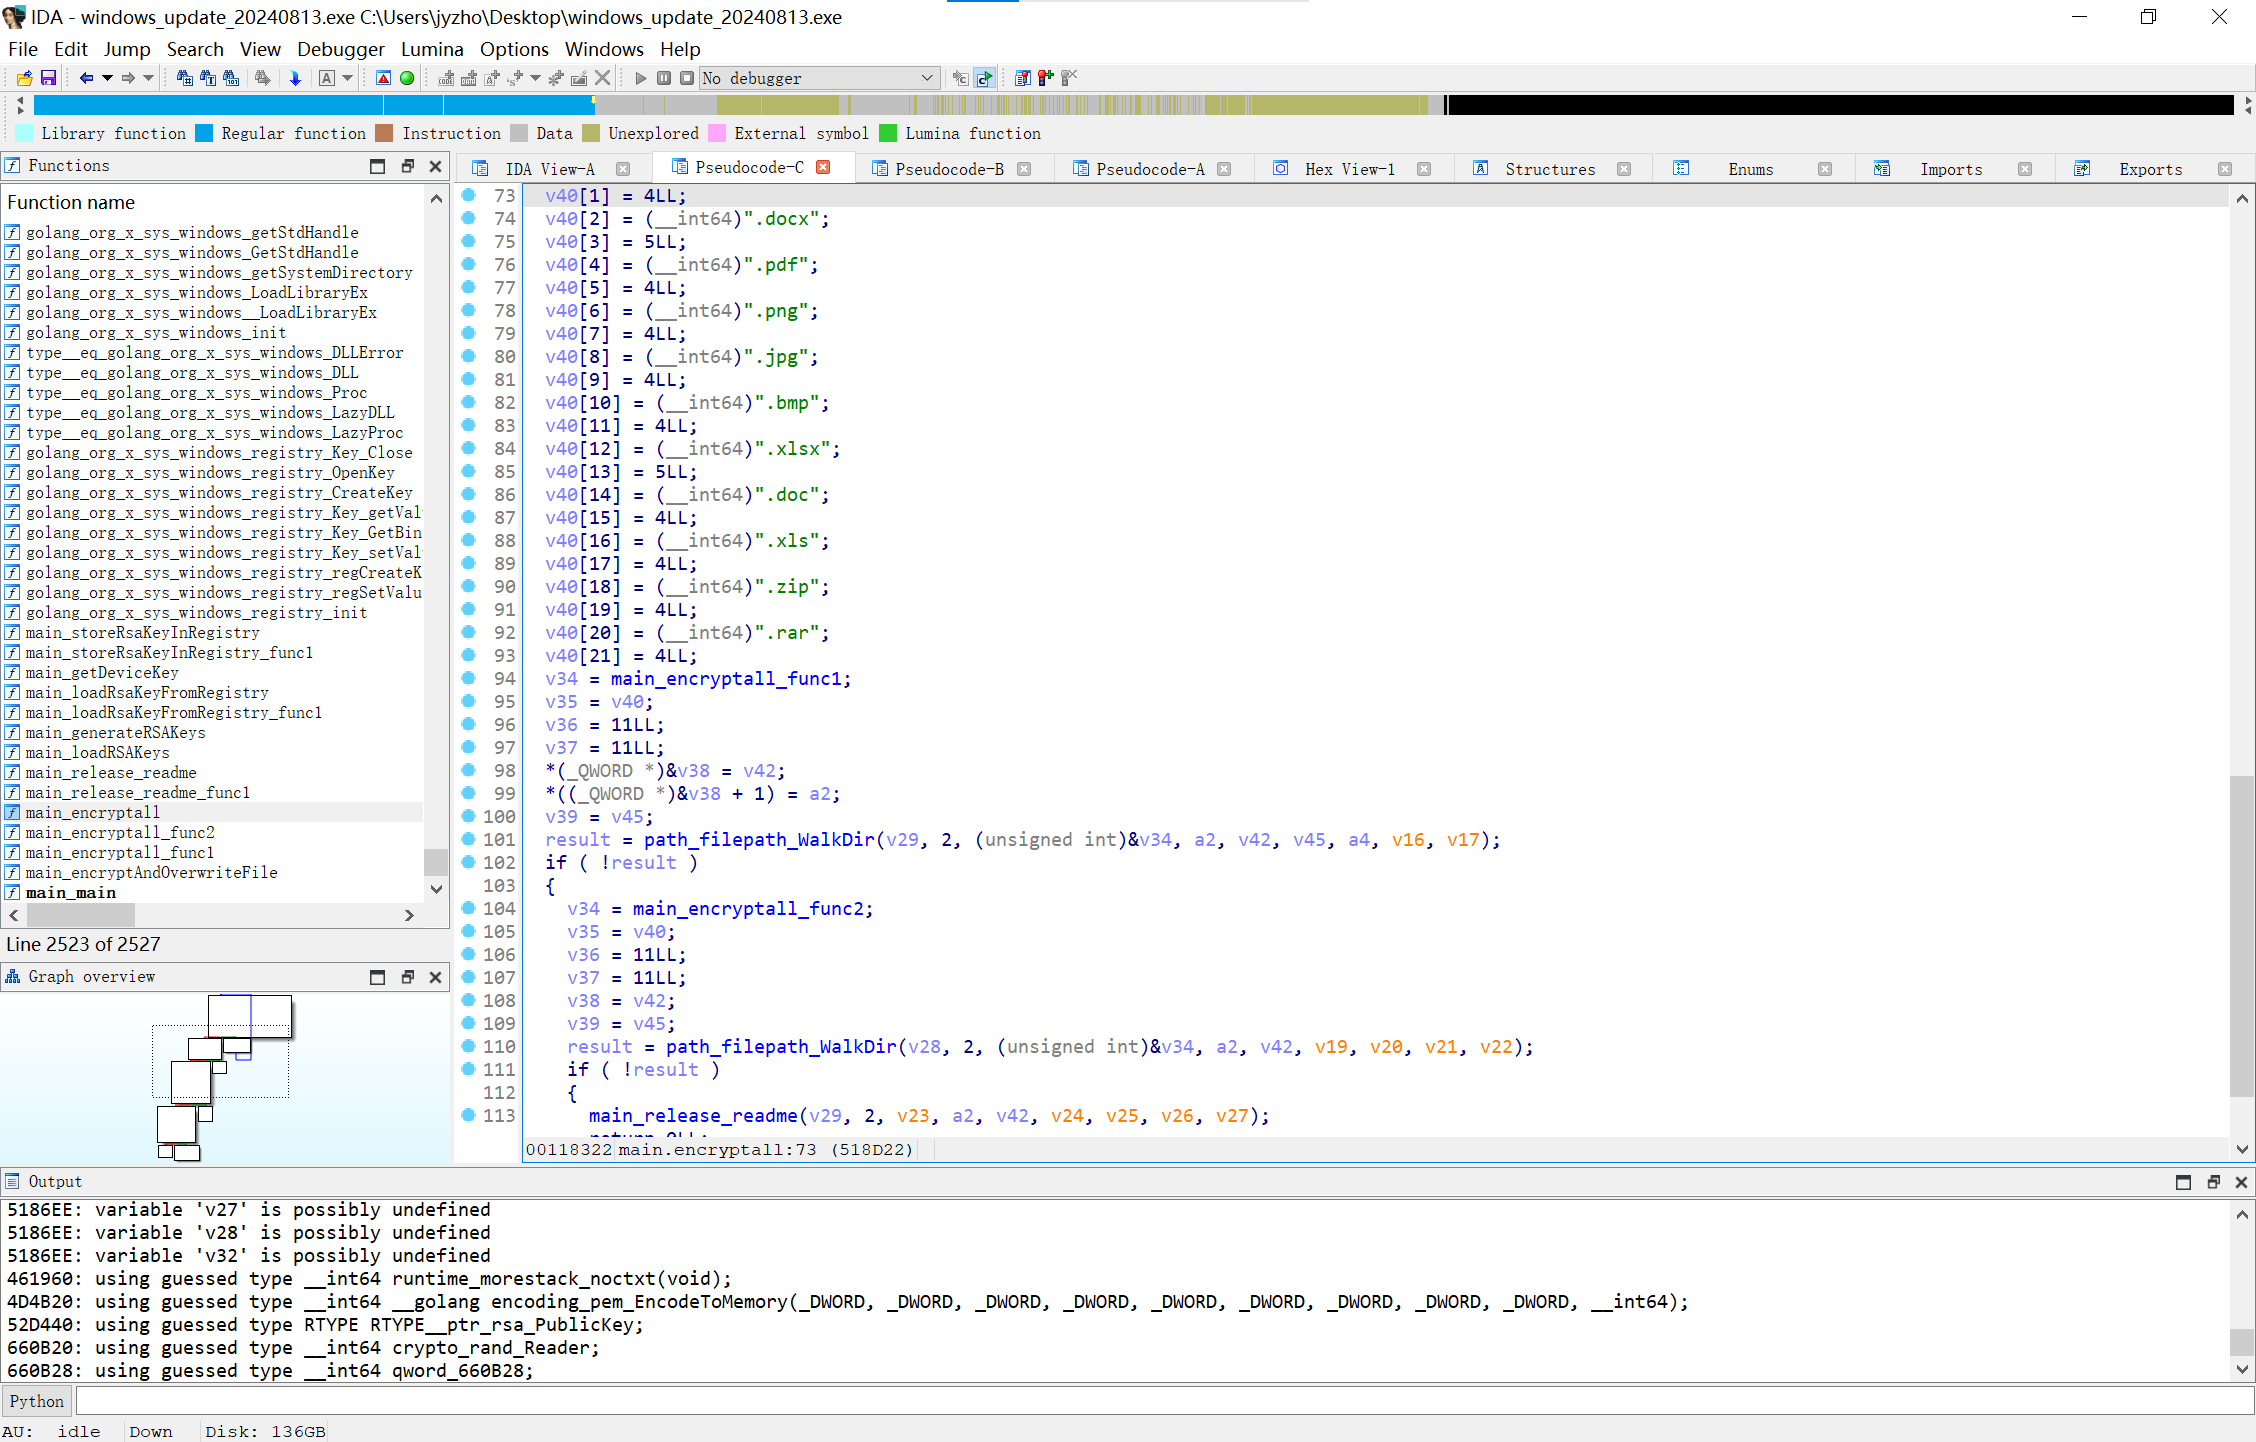This screenshot has width=2256, height=1442.
Task: Stop the debugger process with square icon
Action: pyautogui.click(x=687, y=78)
